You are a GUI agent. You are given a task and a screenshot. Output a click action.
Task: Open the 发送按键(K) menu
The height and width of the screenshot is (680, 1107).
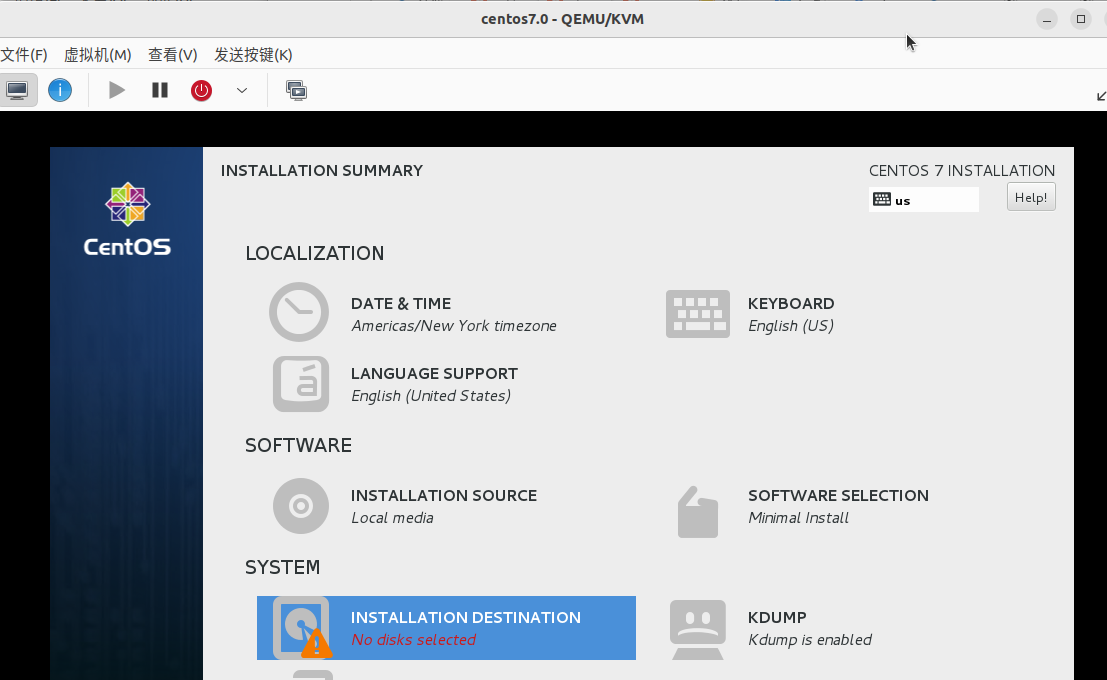tap(253, 55)
